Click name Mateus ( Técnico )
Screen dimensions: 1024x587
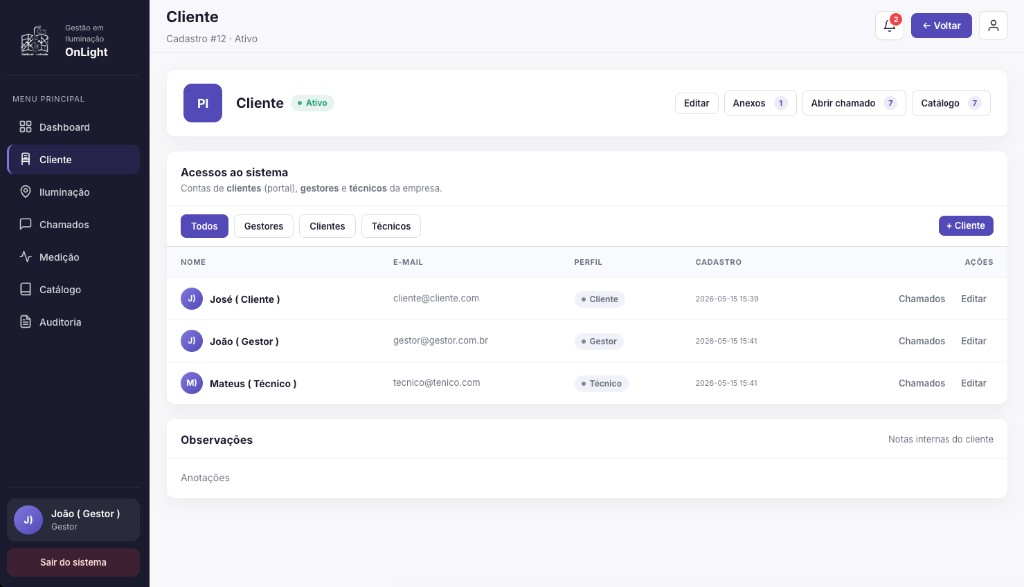pyautogui.click(x=253, y=383)
